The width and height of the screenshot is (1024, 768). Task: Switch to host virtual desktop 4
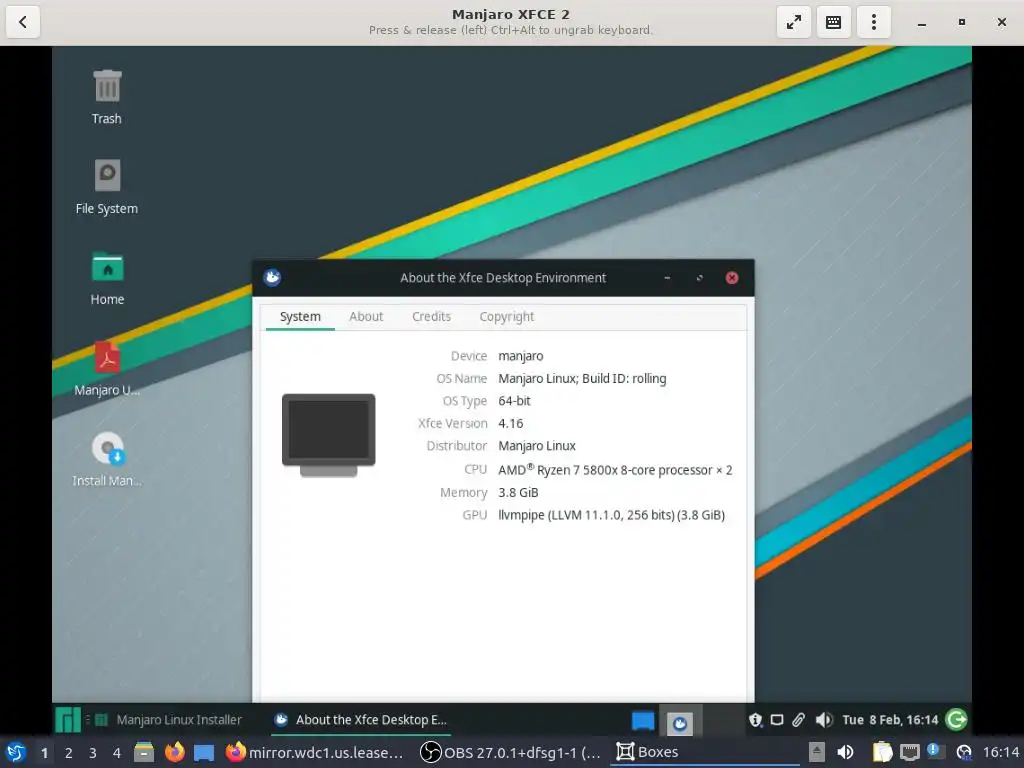[x=117, y=753]
